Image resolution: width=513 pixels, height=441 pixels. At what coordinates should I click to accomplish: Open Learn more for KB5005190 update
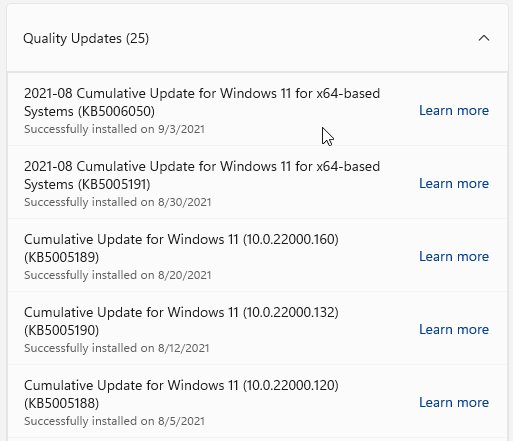454,330
